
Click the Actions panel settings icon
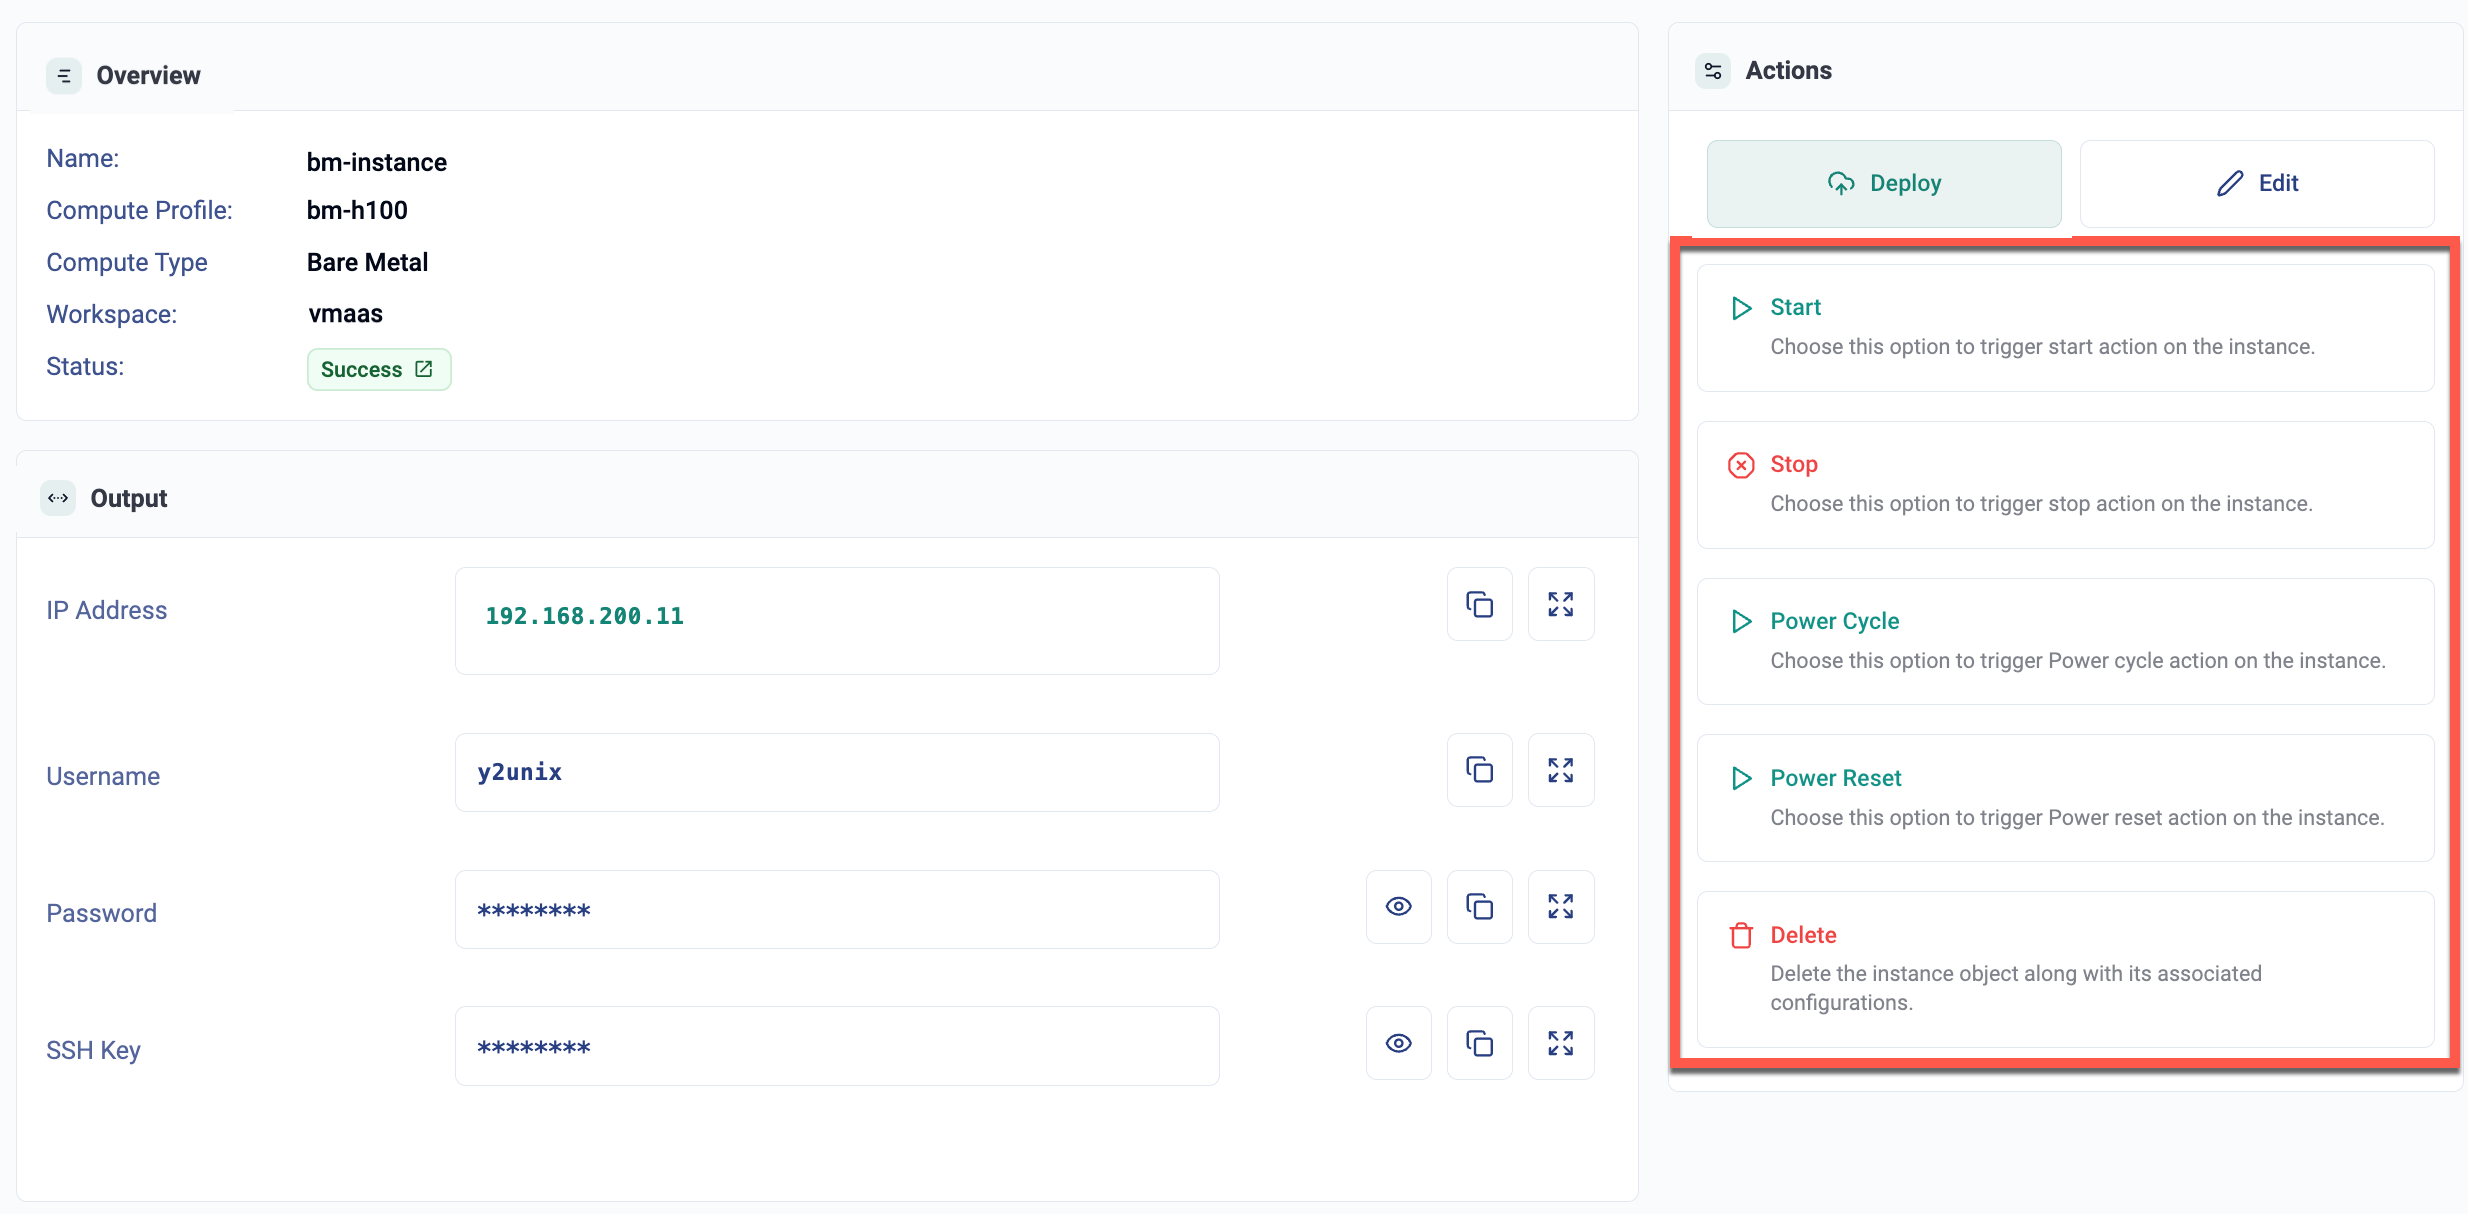click(x=1713, y=71)
